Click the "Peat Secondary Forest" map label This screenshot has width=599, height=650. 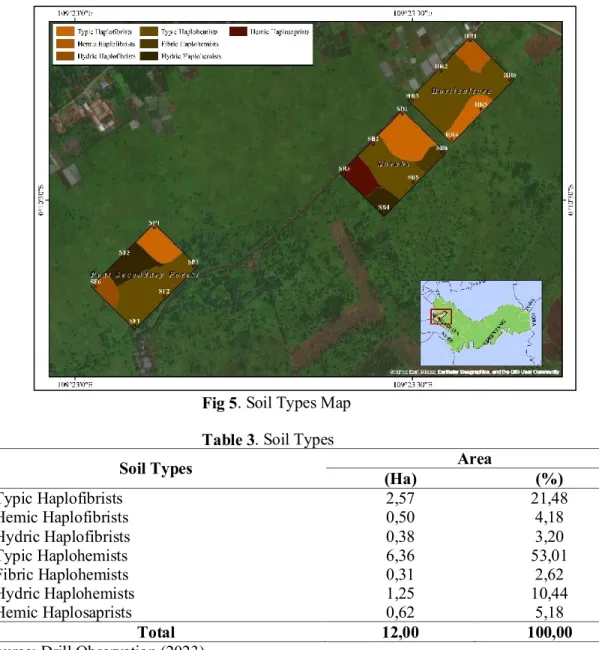click(145, 275)
